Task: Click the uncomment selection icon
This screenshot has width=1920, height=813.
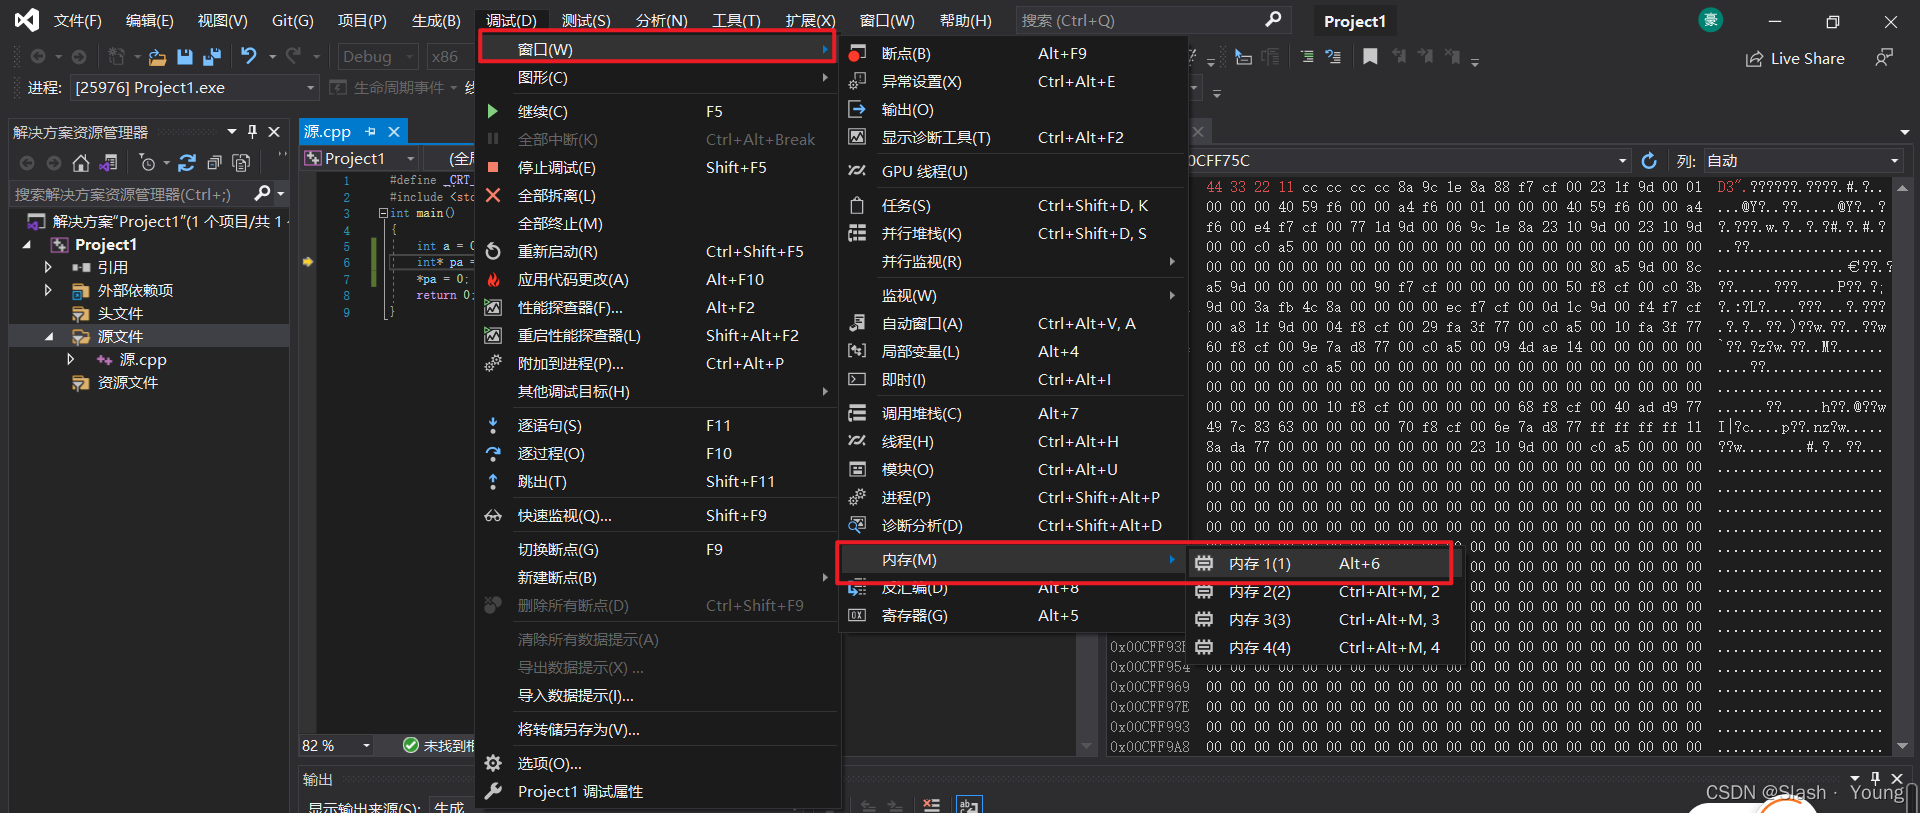Action: click(1333, 57)
